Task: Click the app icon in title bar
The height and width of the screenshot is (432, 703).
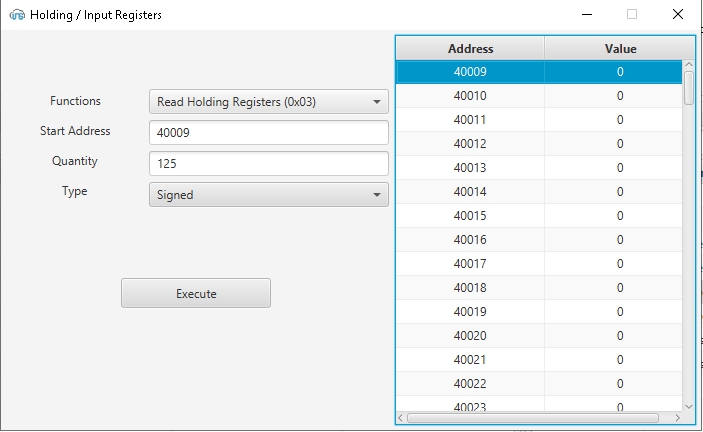Action: [16, 15]
